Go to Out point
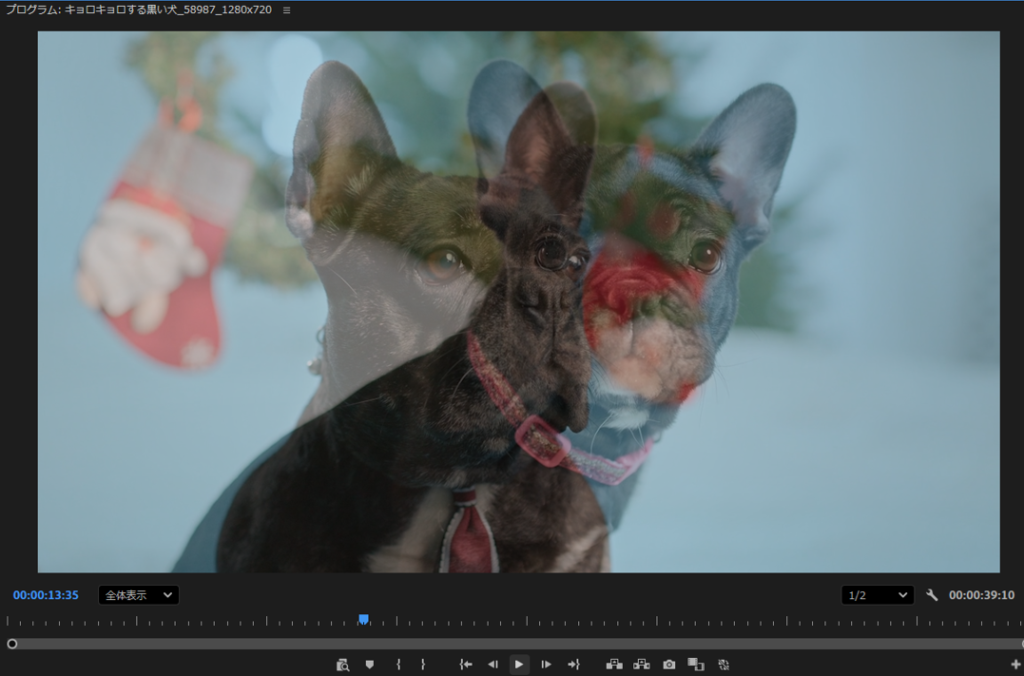The image size is (1024, 676). [573, 664]
